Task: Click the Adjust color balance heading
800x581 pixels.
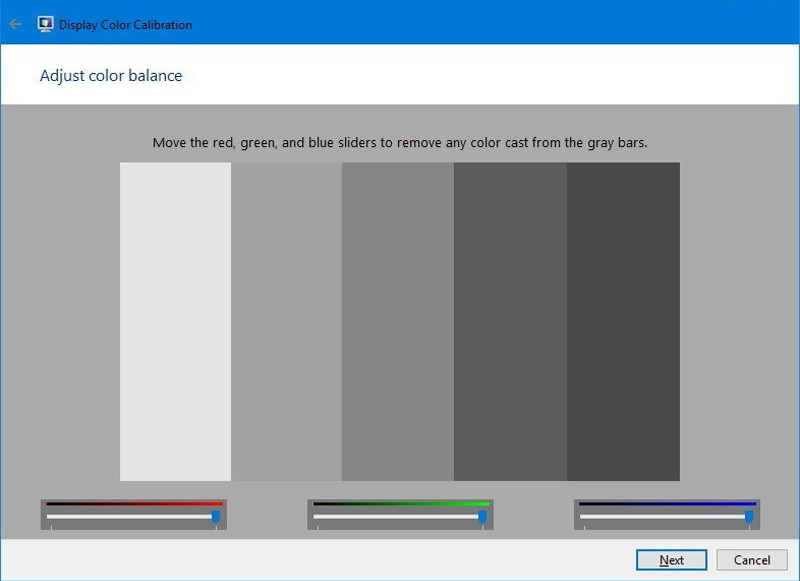Action: tap(111, 75)
